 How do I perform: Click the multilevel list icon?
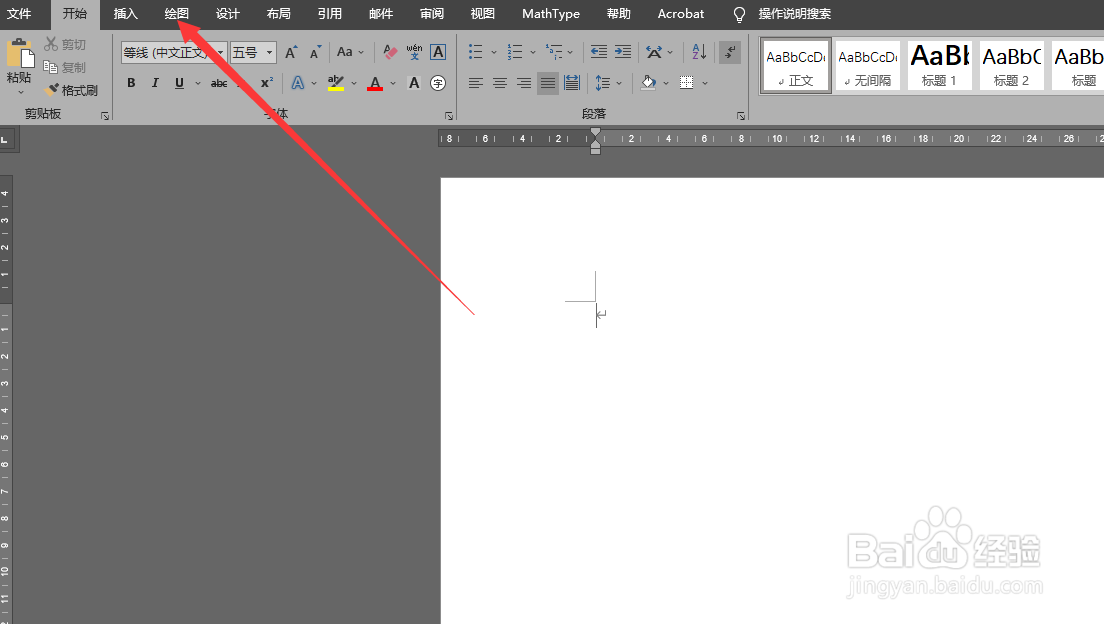tap(554, 52)
